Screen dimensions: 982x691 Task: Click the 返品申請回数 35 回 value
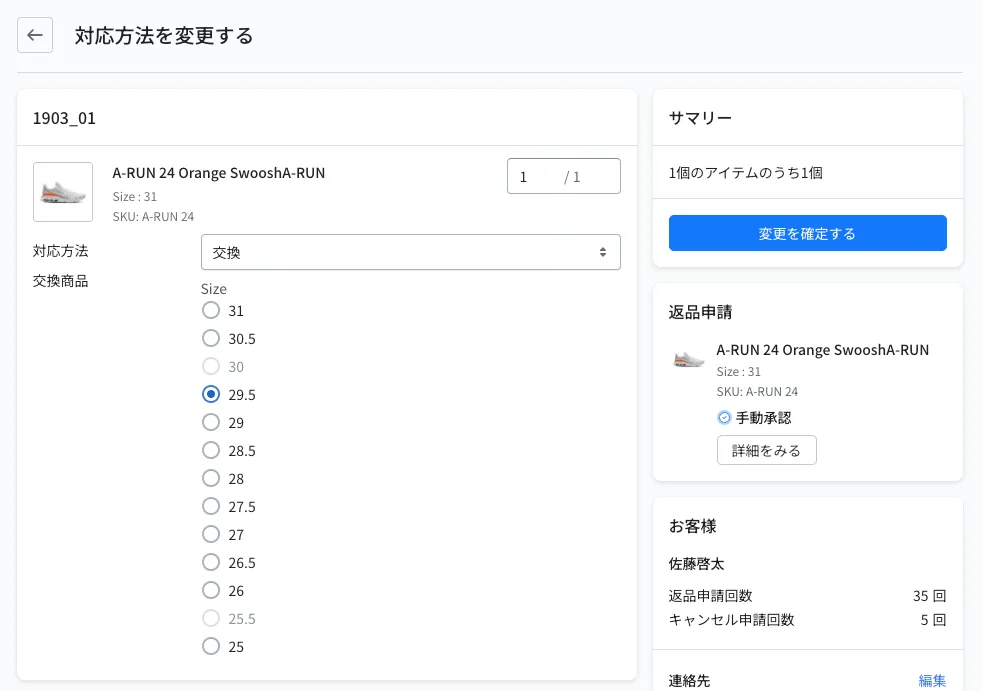click(x=929, y=596)
